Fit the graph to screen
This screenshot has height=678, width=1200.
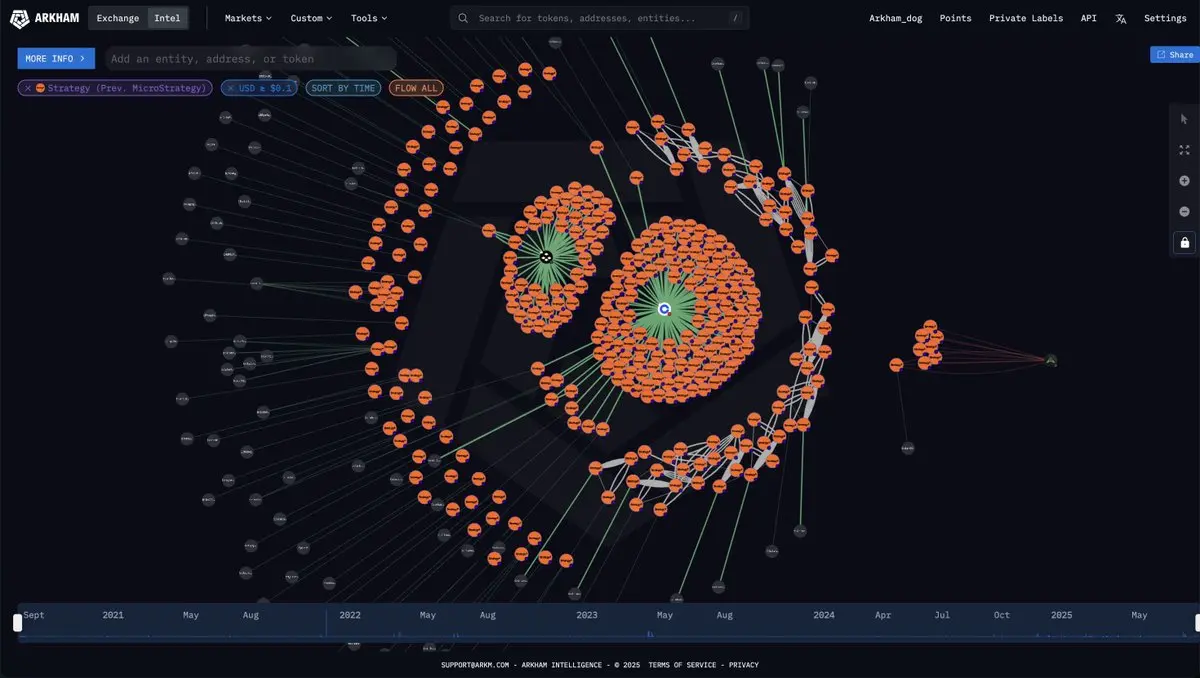1184,150
